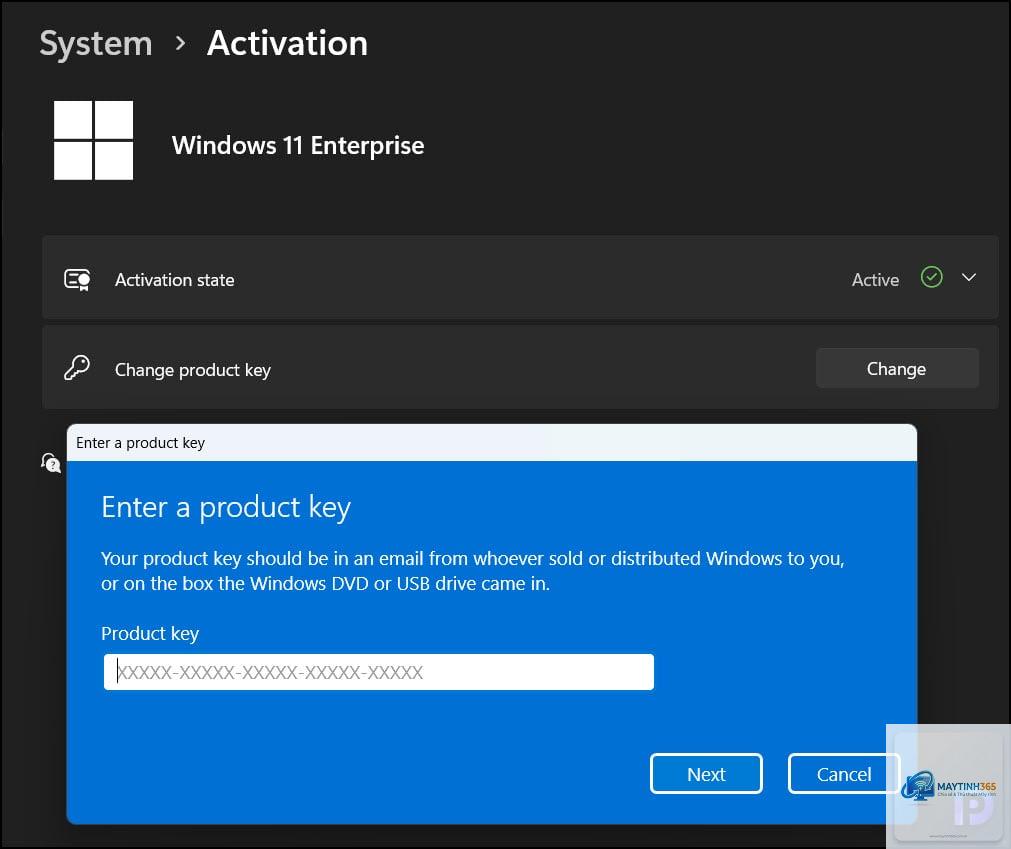Viewport: 1011px width, 849px height.
Task: Click the Activation state certificate icon
Action: pyautogui.click(x=77, y=280)
